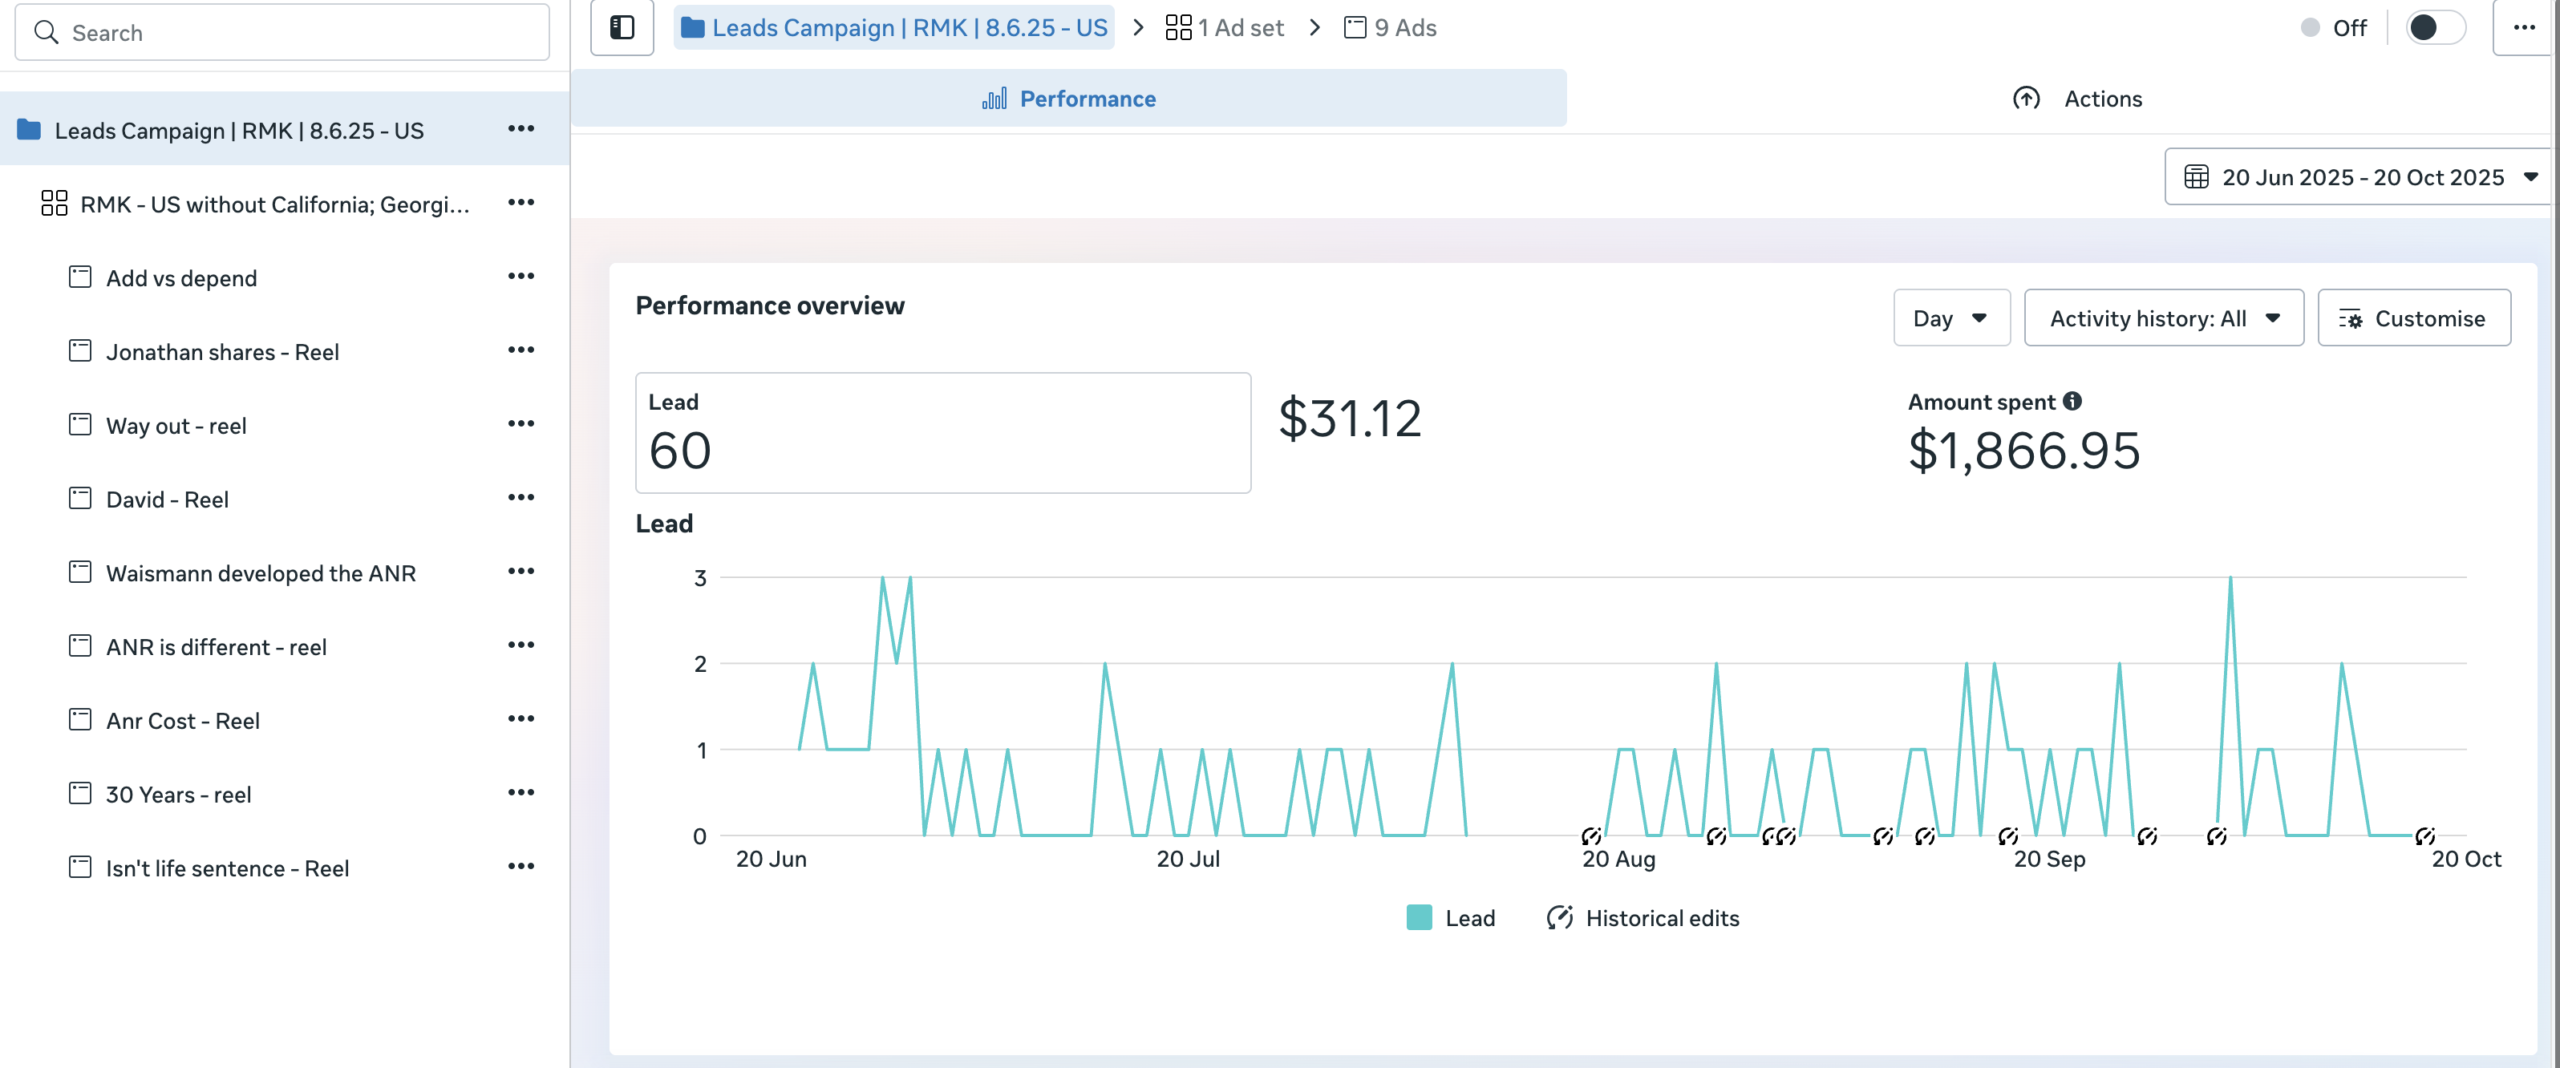Open Activity history: All dropdown

pyautogui.click(x=2163, y=318)
